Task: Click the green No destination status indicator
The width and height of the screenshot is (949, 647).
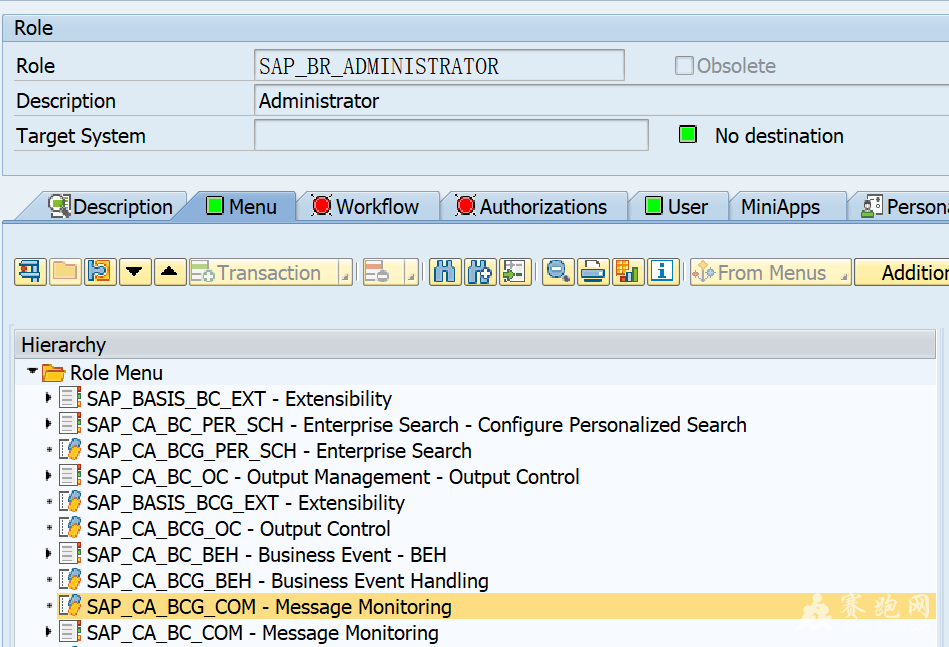Action: [x=688, y=134]
